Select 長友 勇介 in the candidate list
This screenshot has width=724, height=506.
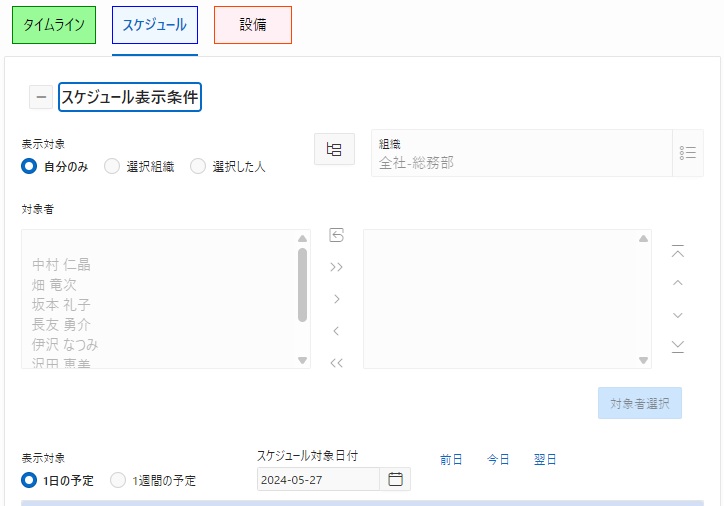61,325
